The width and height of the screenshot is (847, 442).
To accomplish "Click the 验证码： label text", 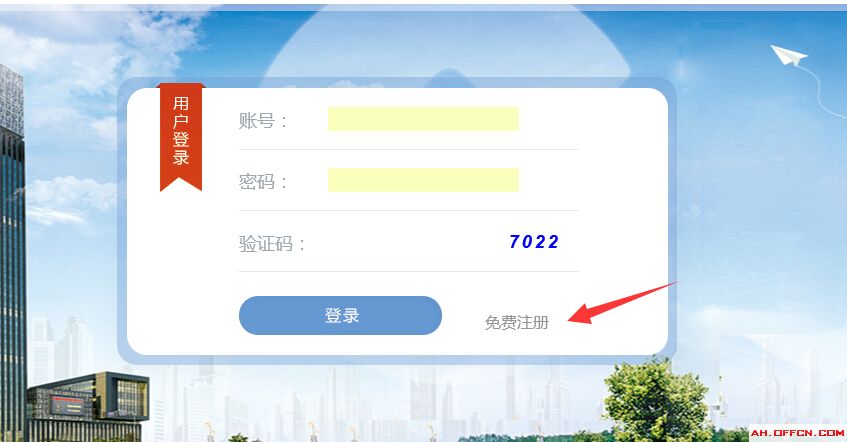I will point(272,244).
